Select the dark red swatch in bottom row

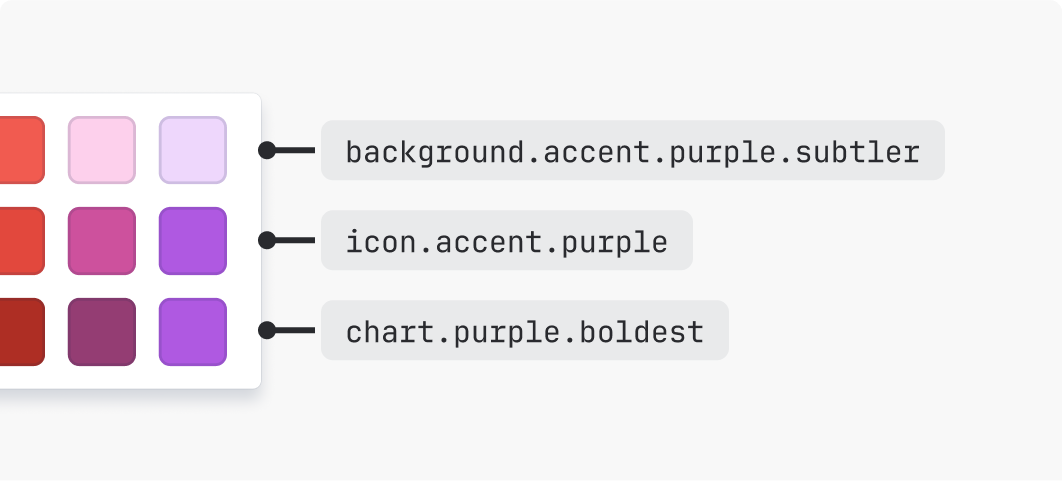tap(20, 331)
